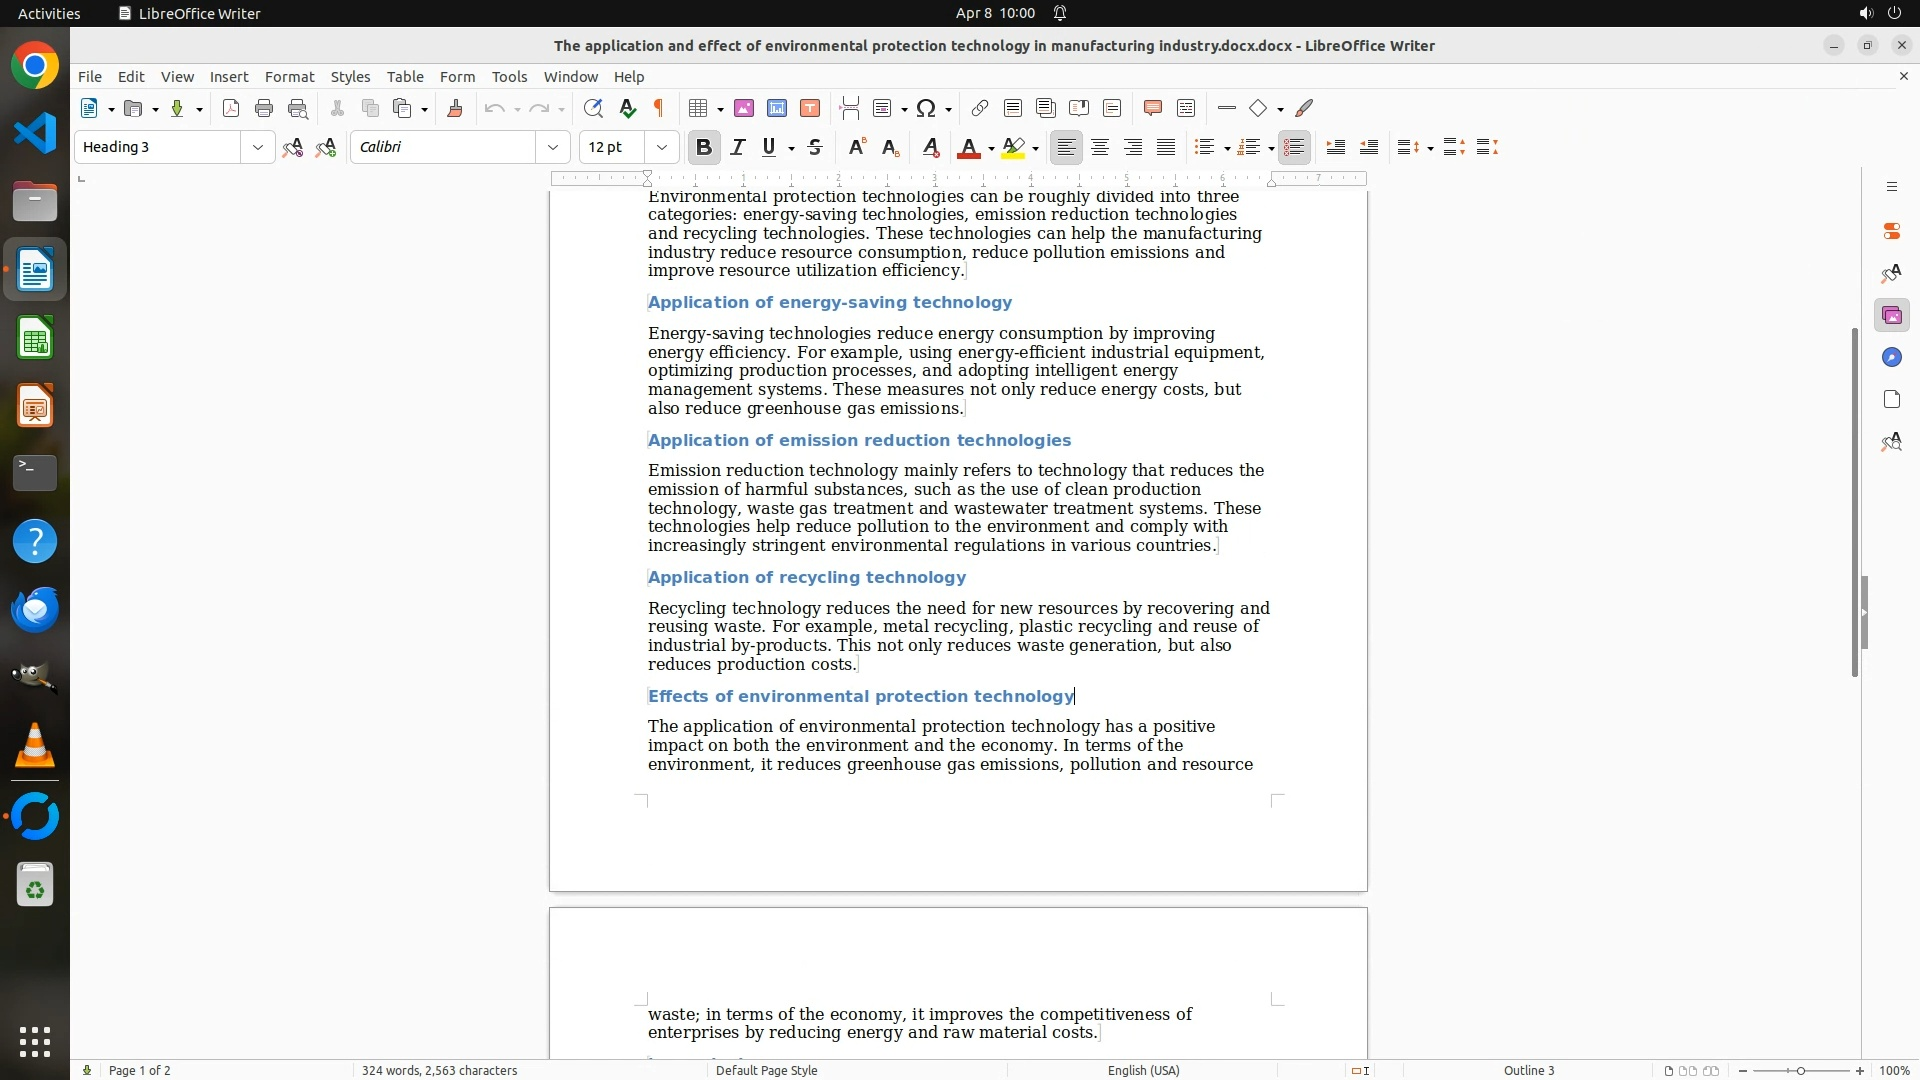
Task: Click the Default Page Style status text
Action: tap(766, 1070)
